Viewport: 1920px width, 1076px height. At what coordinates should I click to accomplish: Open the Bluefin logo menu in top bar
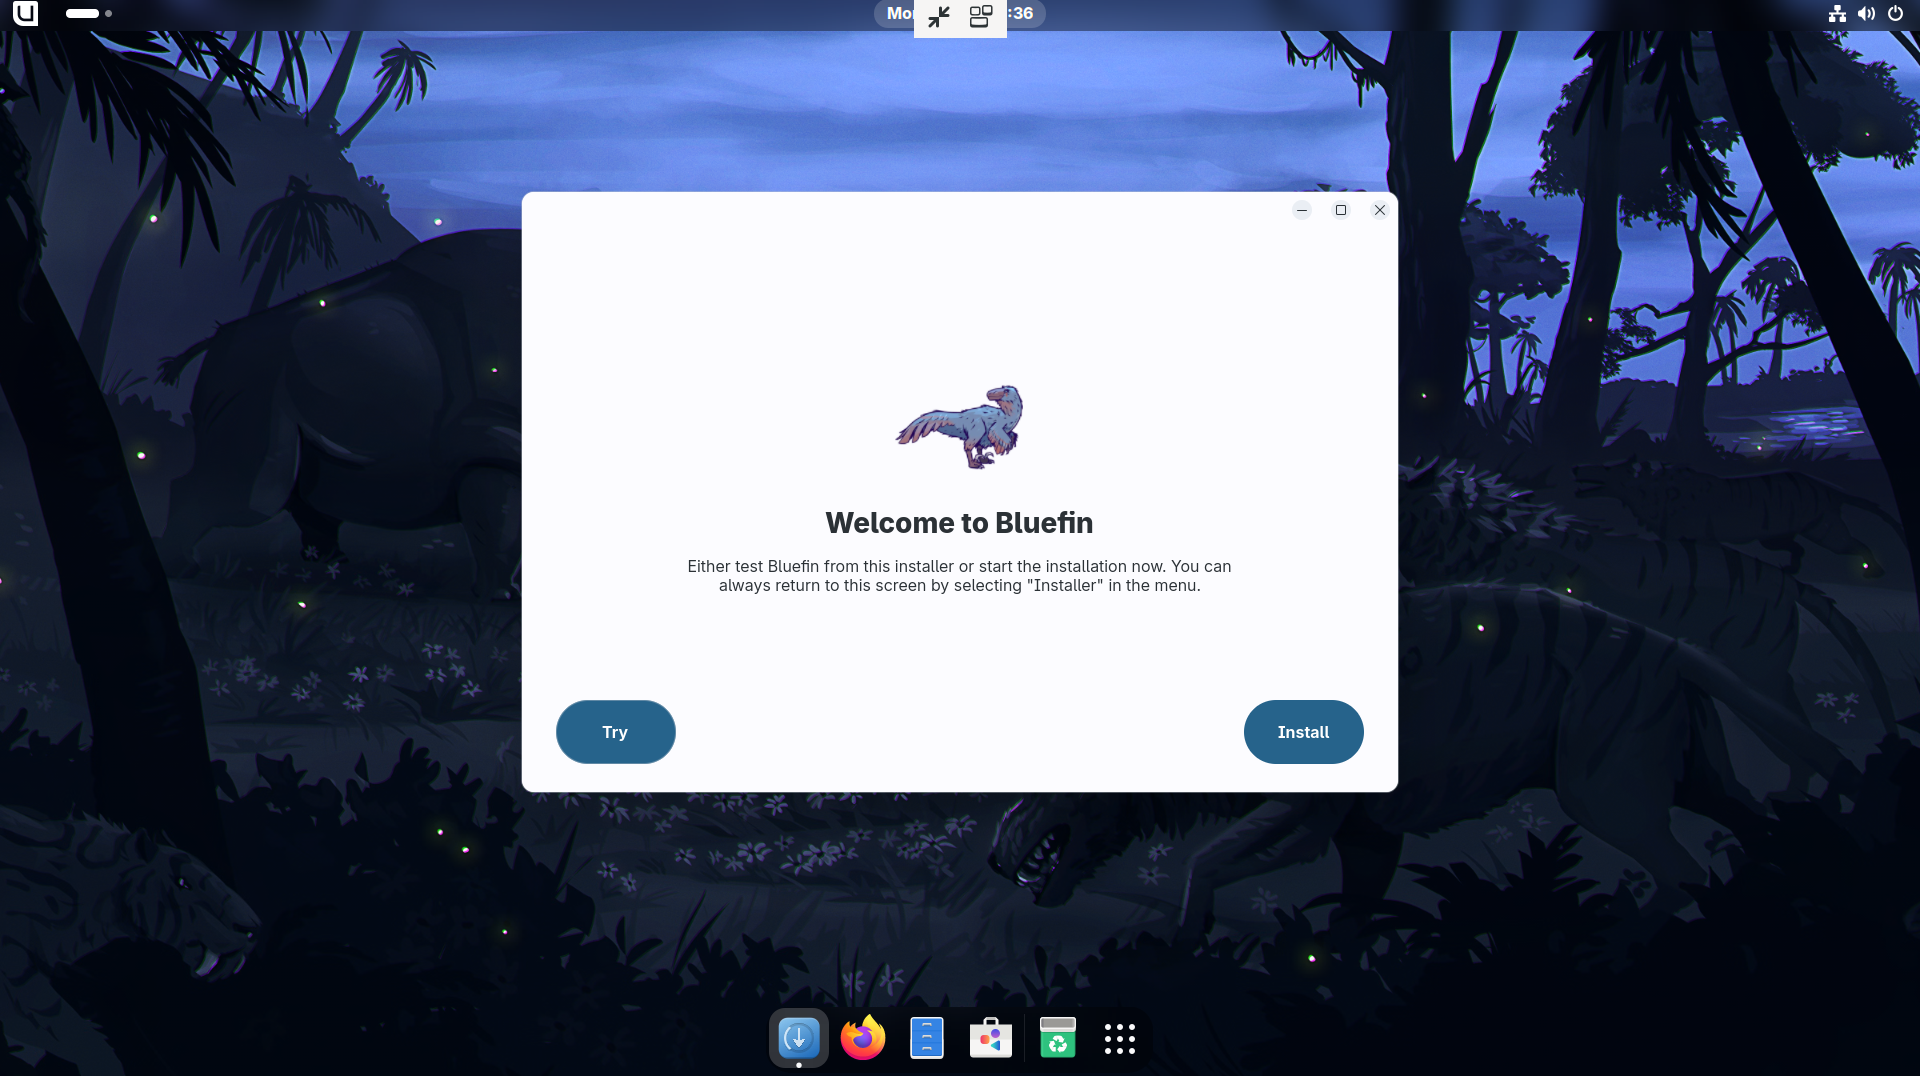25,14
